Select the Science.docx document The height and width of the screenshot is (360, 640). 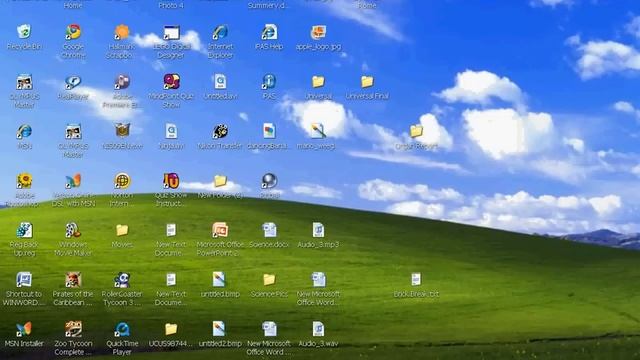tap(269, 230)
